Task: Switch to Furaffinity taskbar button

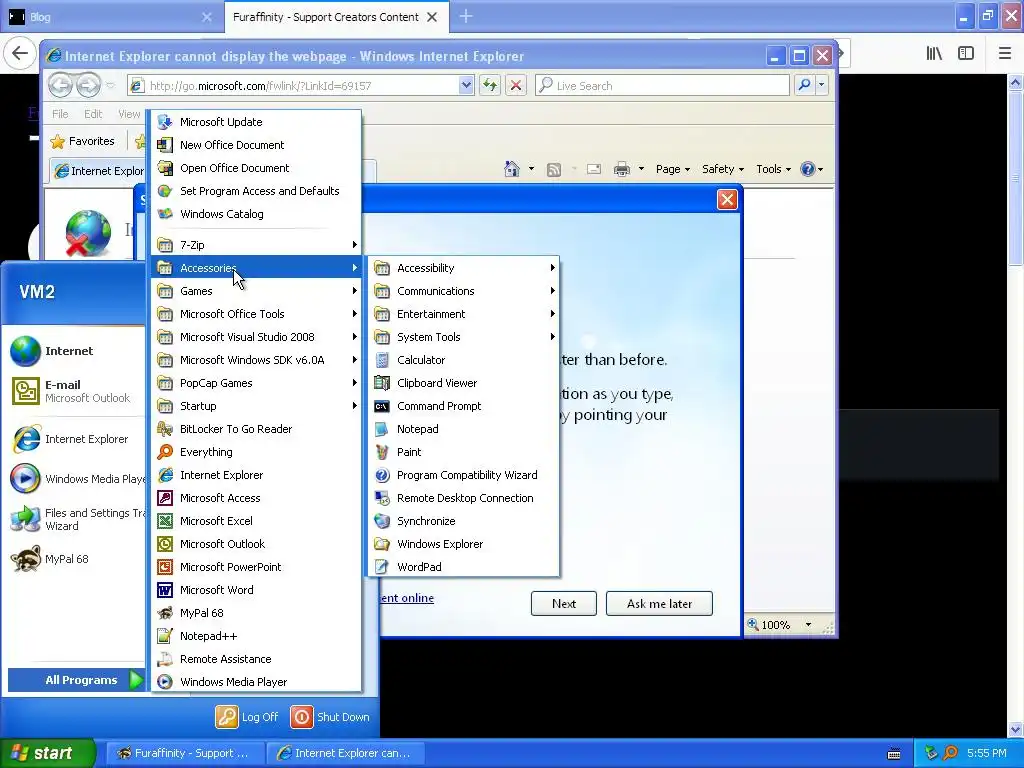Action: (185, 753)
